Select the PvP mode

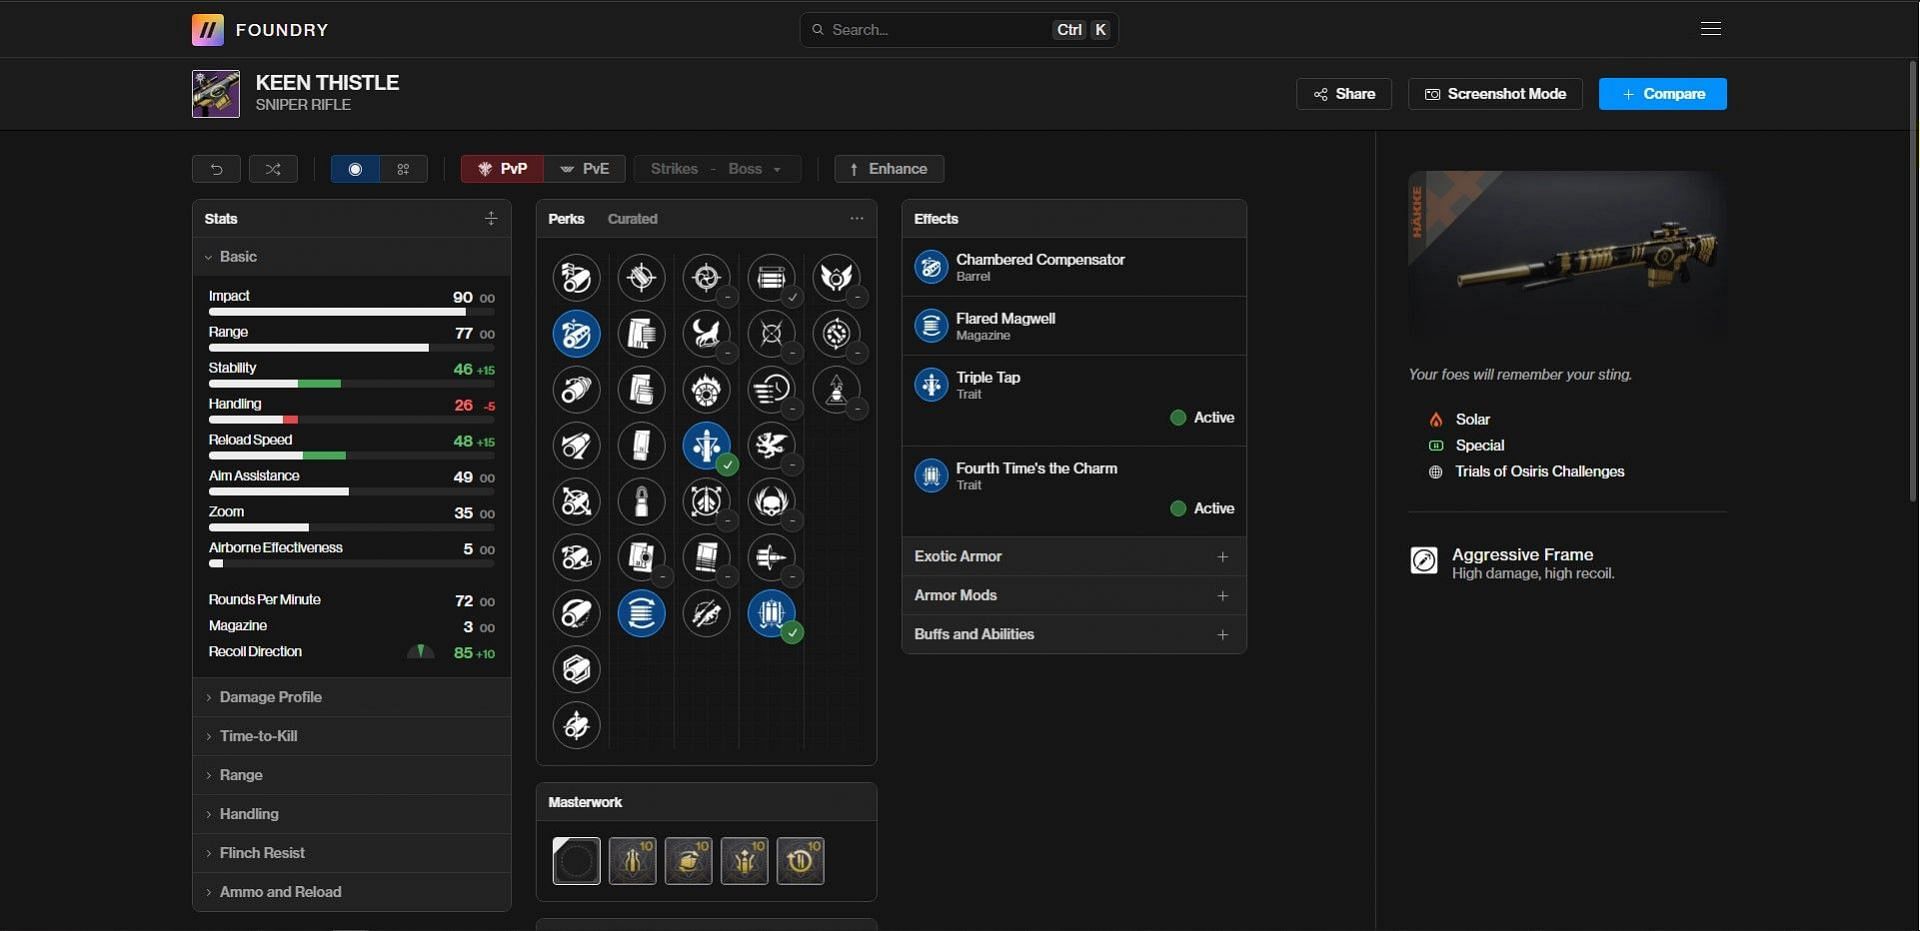click(x=502, y=169)
